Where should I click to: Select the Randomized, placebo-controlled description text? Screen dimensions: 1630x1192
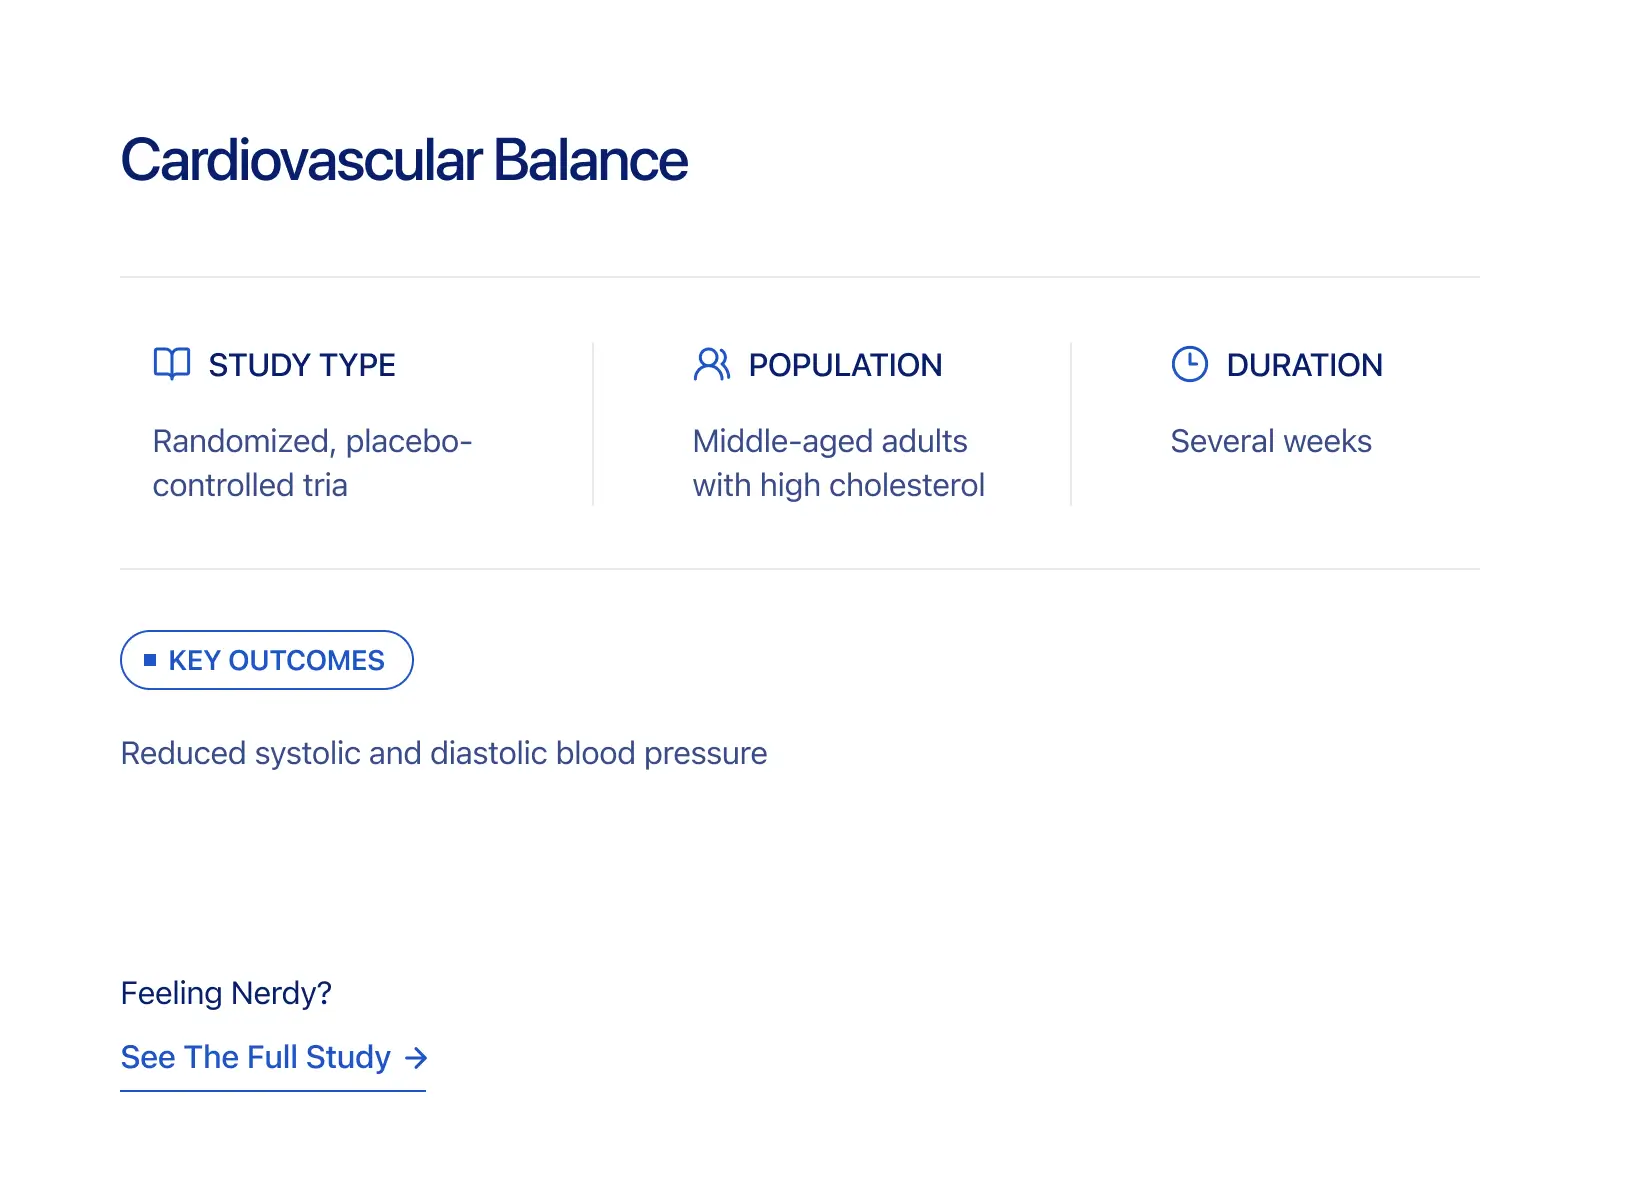[x=312, y=463]
